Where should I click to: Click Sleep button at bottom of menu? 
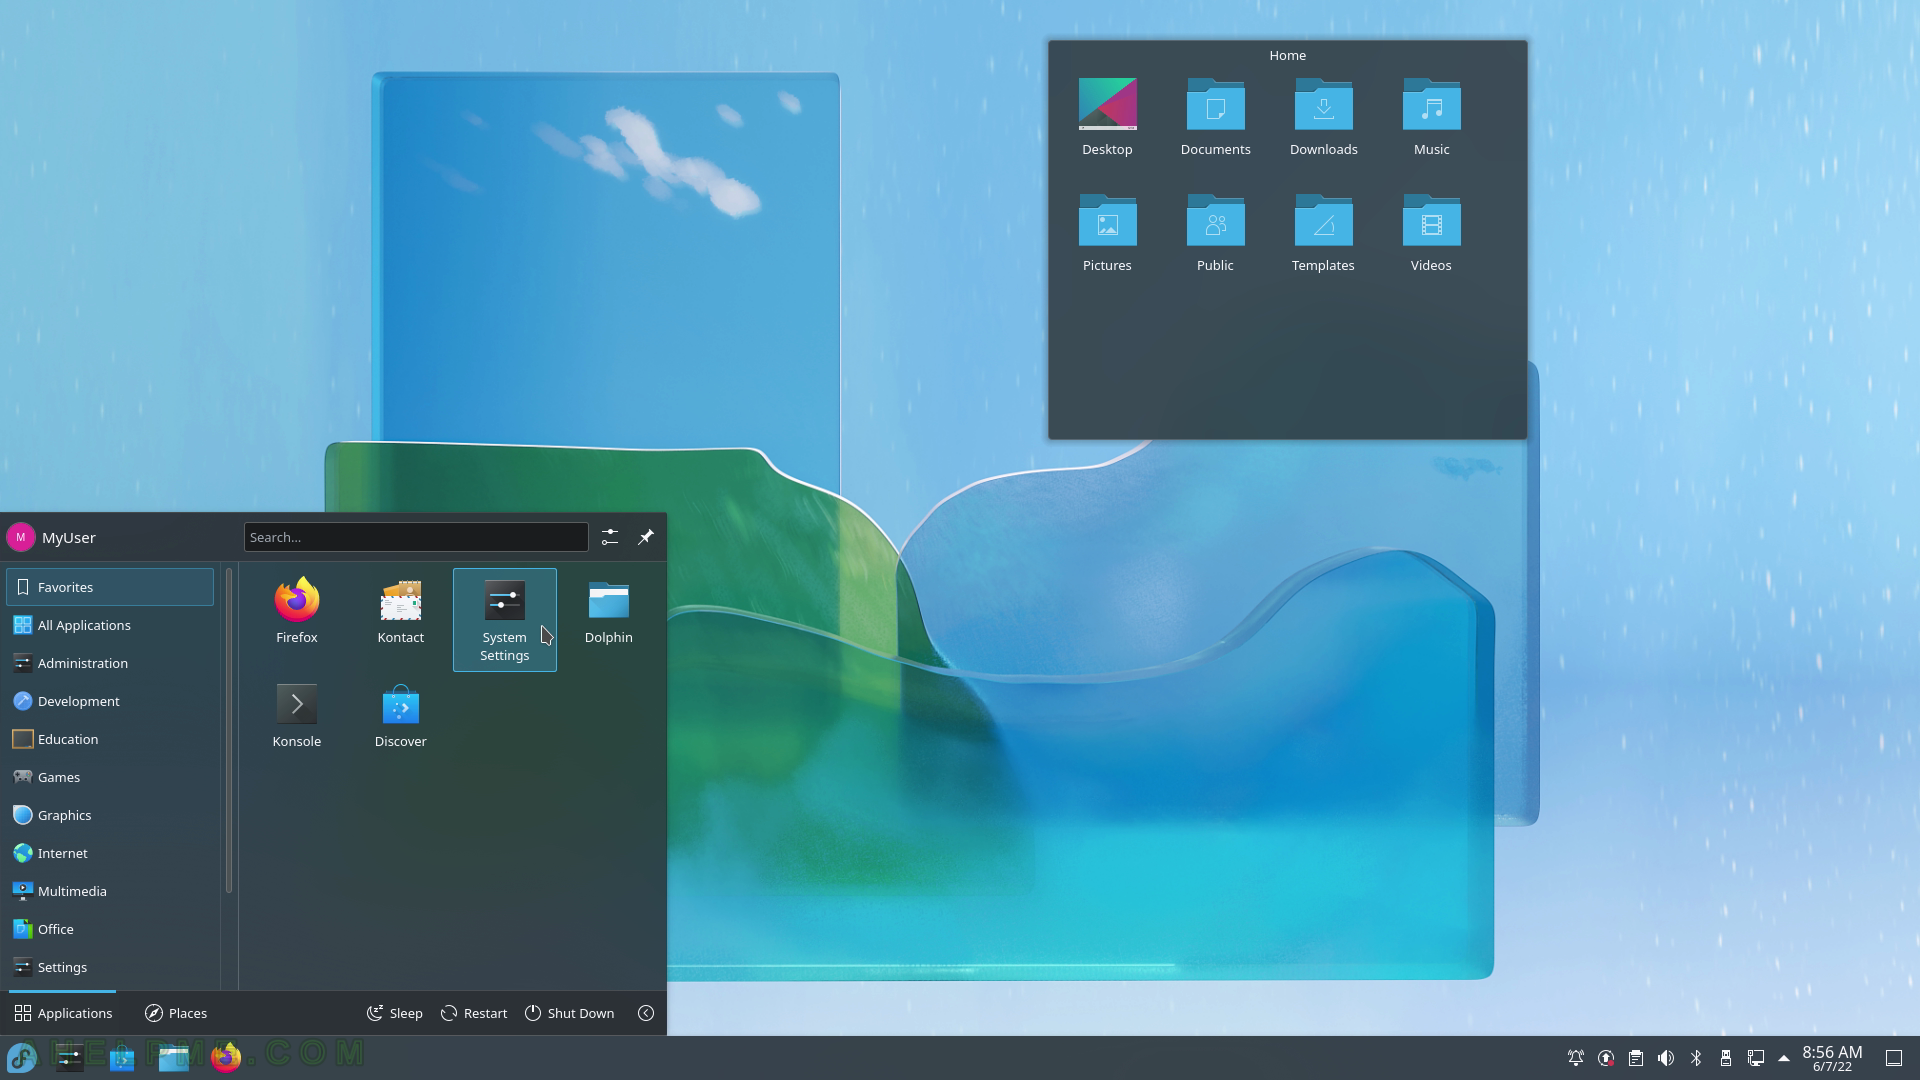[394, 1013]
